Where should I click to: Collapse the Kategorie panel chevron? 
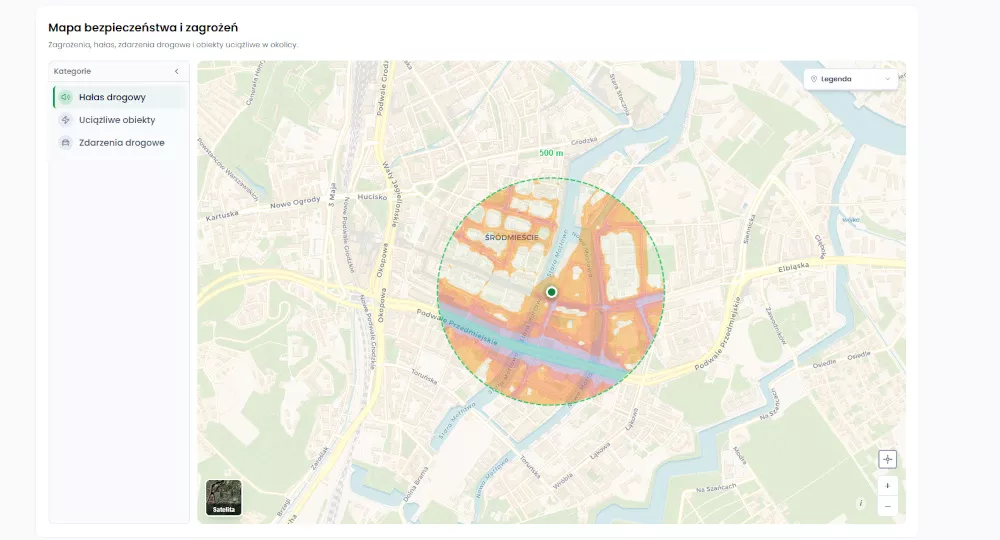coord(177,71)
